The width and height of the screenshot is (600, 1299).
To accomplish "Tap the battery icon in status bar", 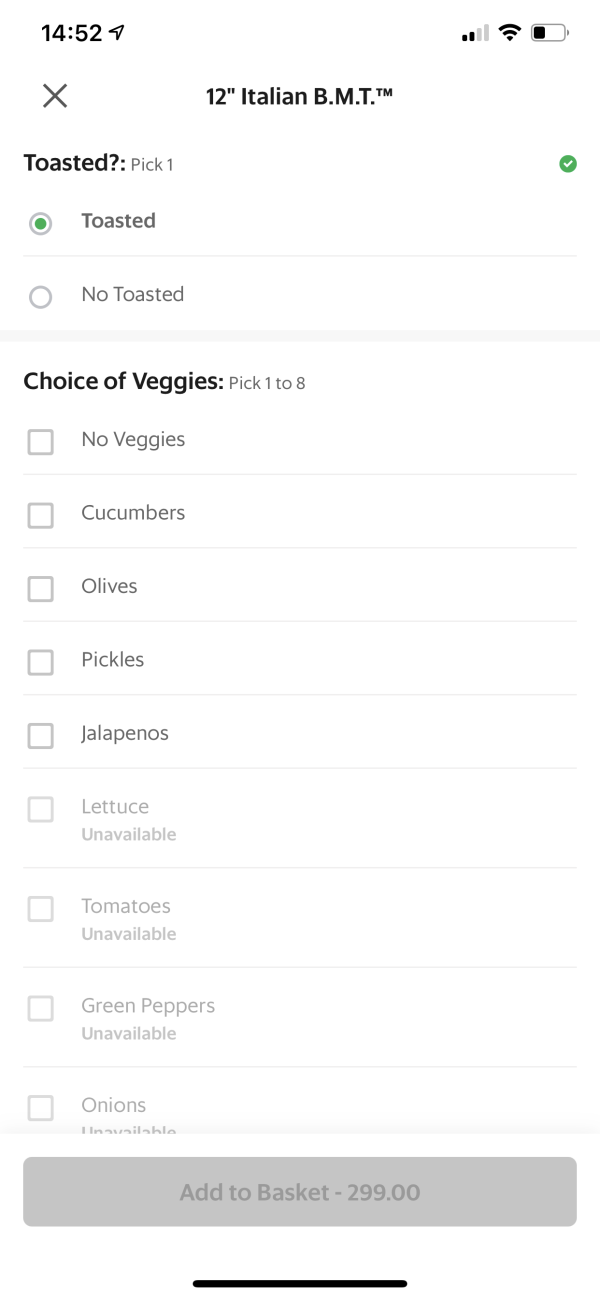I will coord(549,33).
